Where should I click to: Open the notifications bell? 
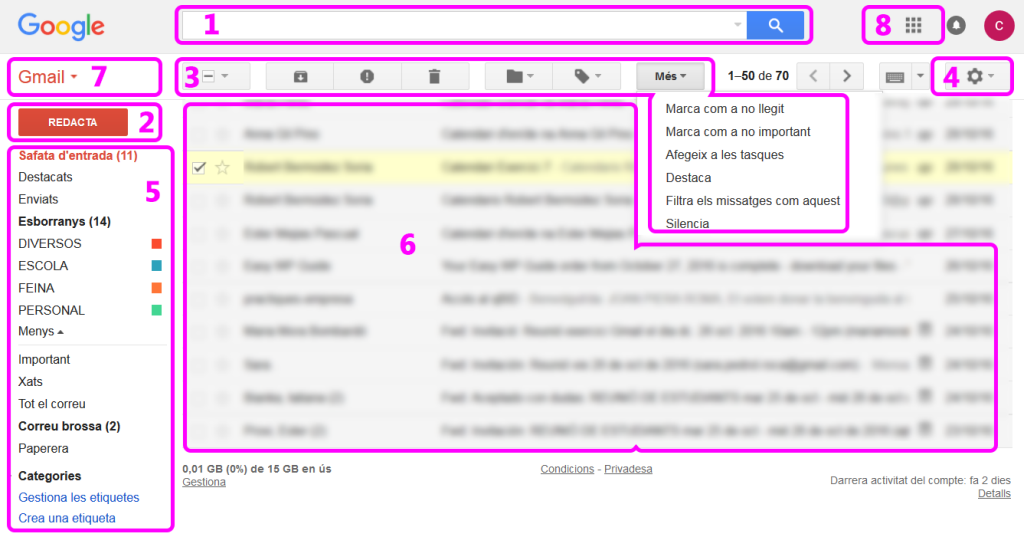957,26
